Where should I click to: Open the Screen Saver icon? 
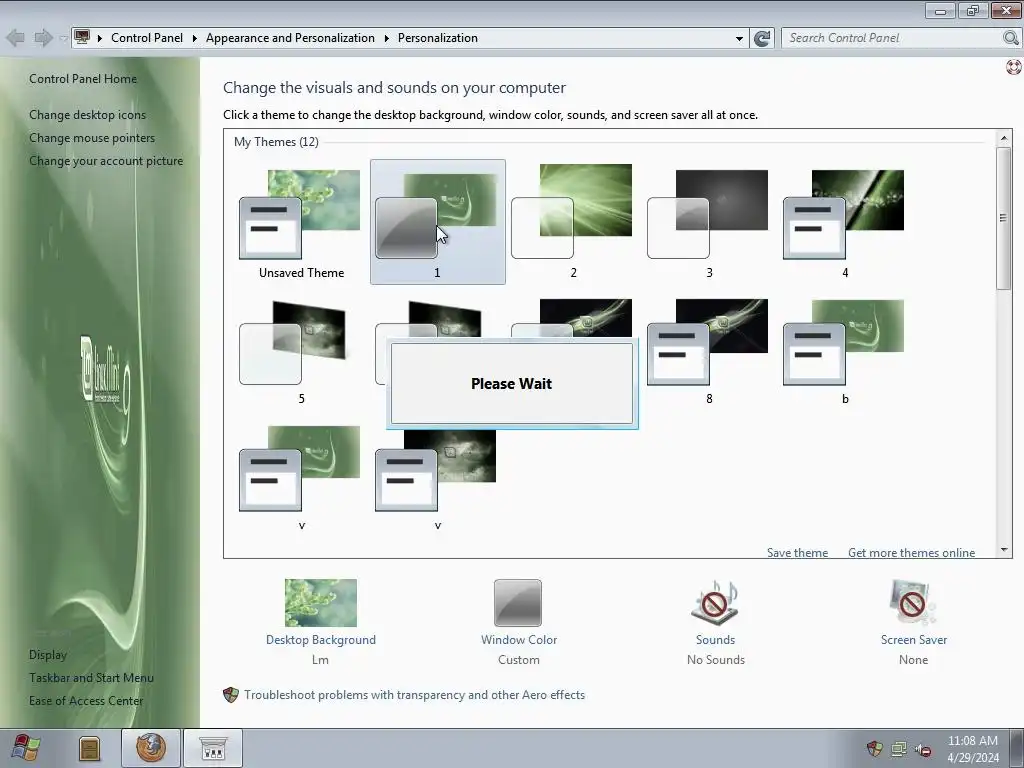point(912,603)
